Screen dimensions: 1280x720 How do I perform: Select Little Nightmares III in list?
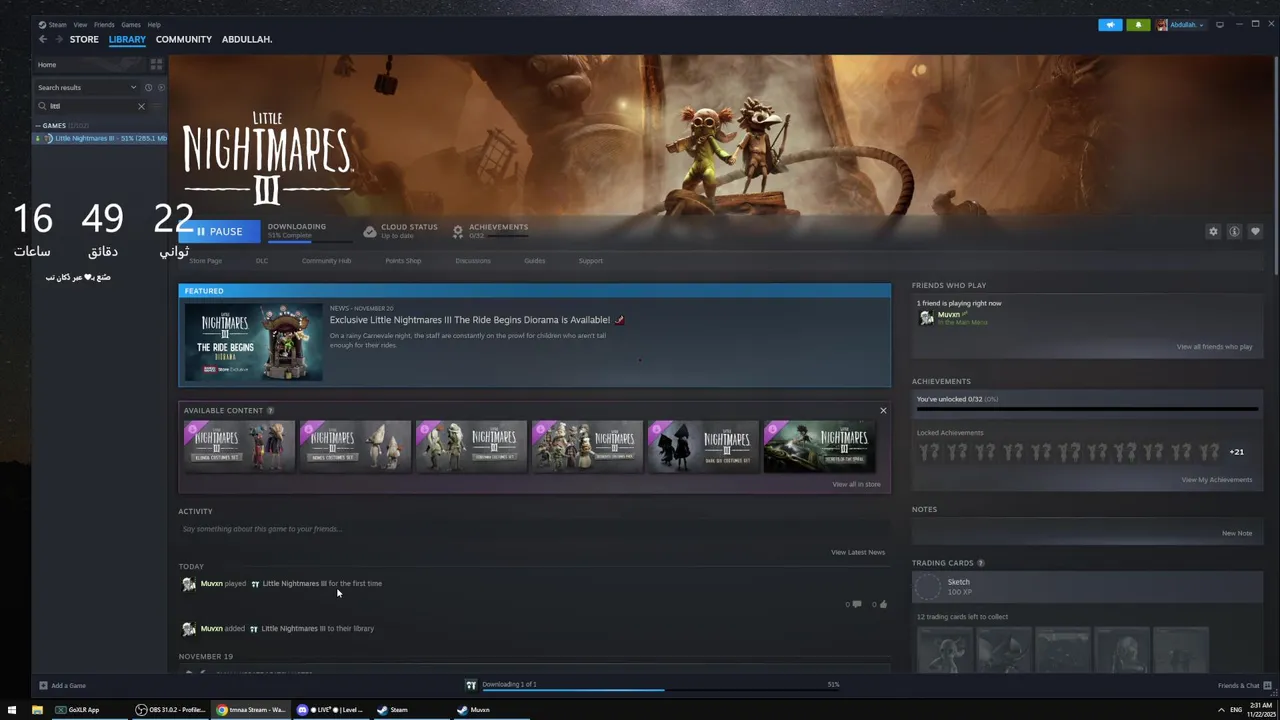[101, 138]
